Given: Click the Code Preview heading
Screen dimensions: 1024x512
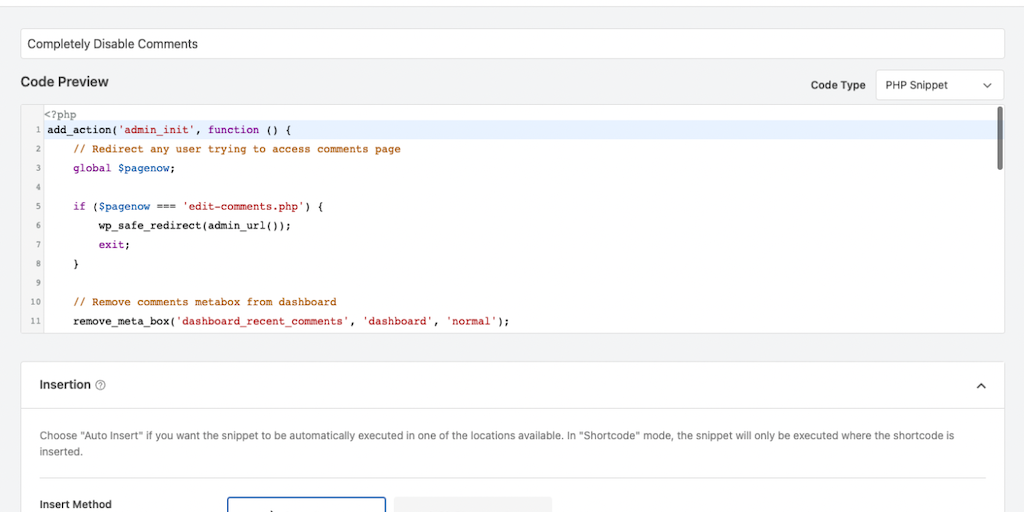Looking at the screenshot, I should (65, 82).
